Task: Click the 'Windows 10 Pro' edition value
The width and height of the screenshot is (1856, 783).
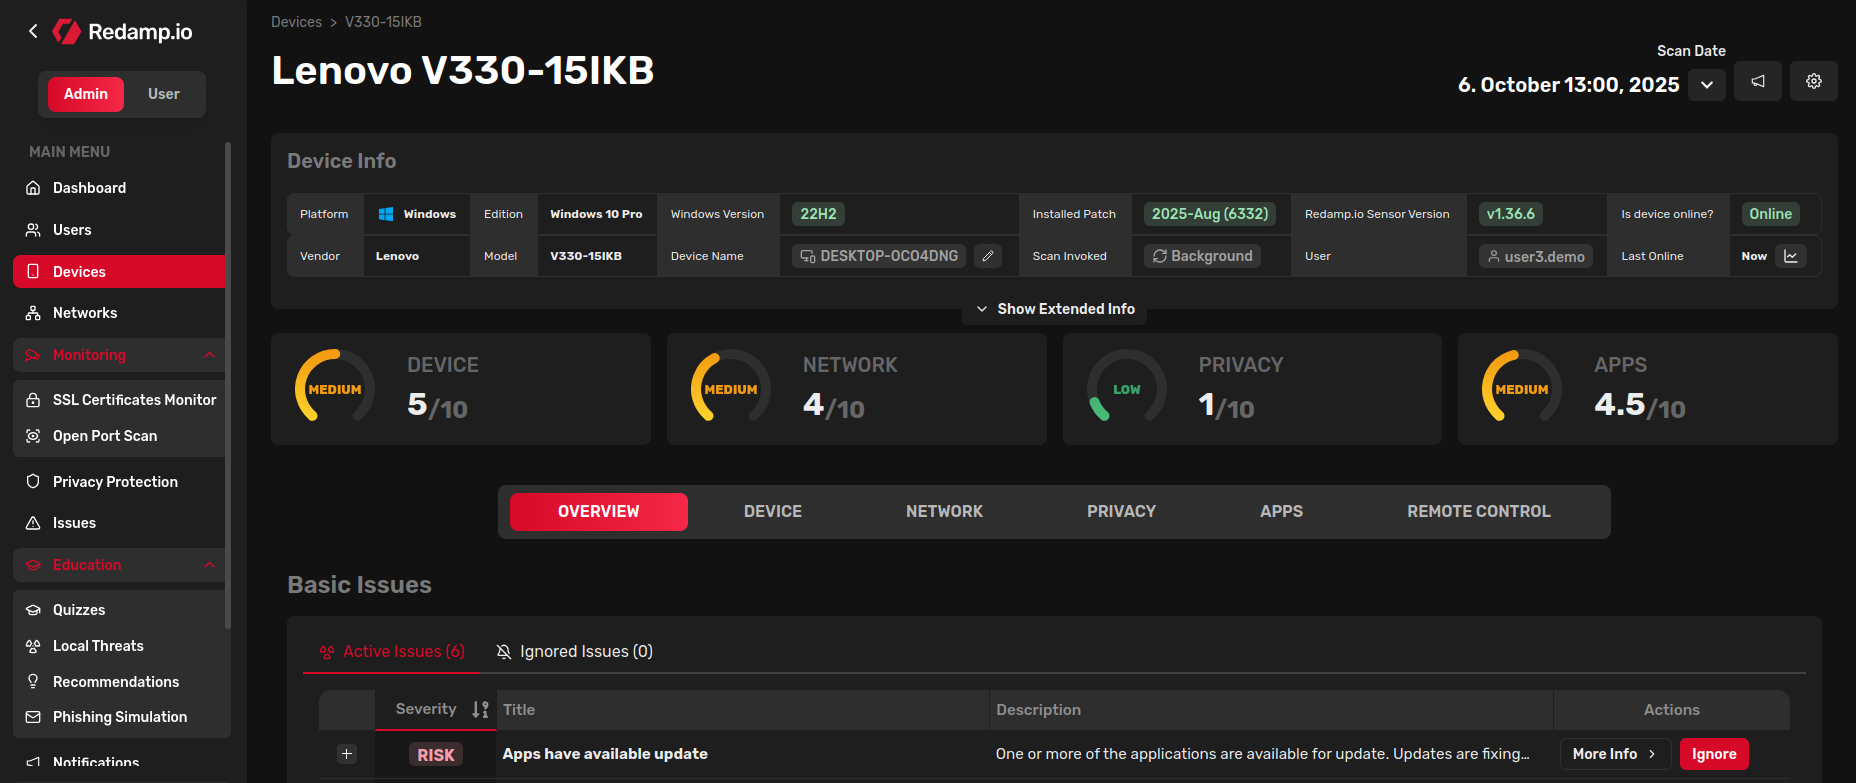Action: (x=596, y=214)
